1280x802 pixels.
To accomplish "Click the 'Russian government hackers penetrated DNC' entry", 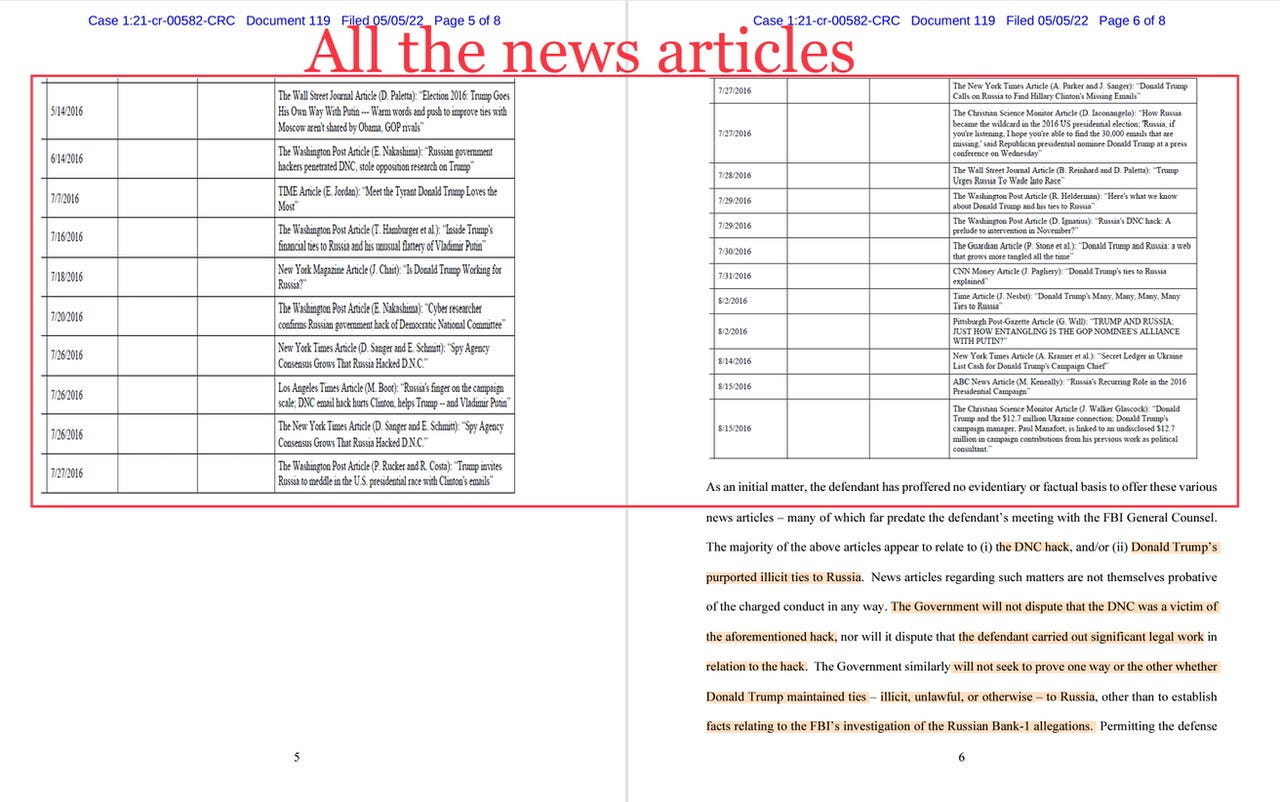I will tap(394, 159).
